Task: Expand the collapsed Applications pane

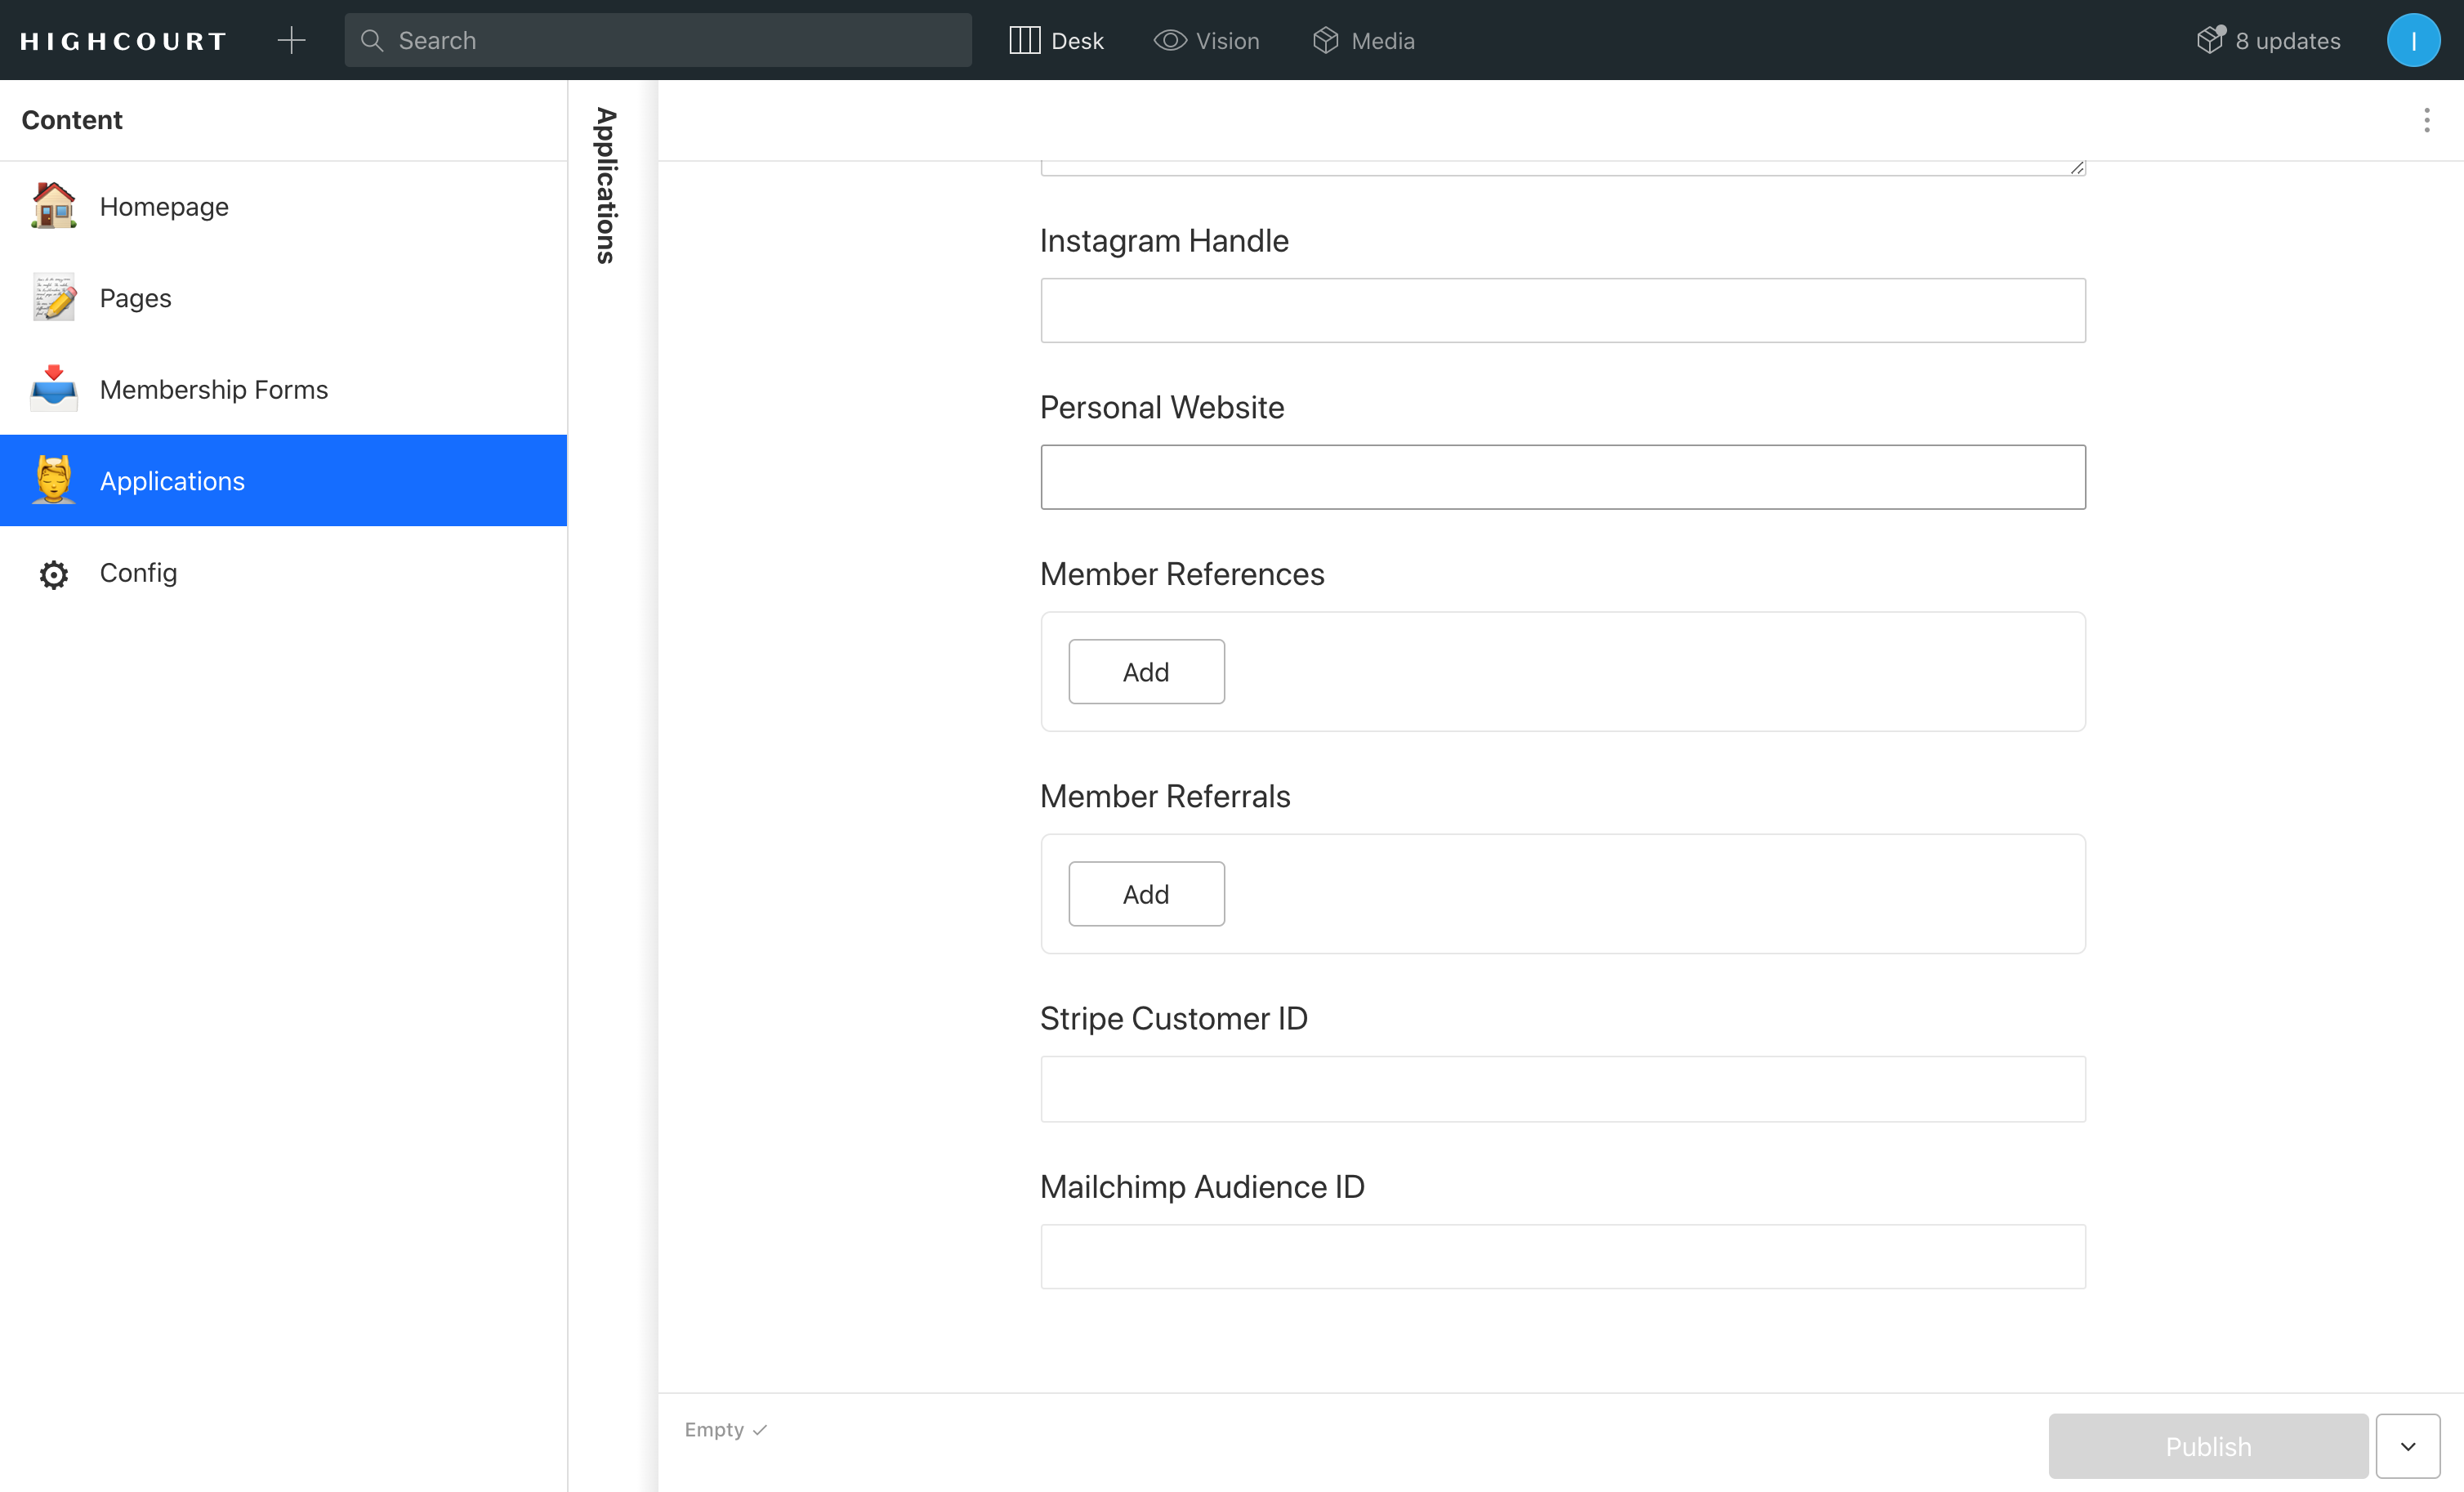Action: click(x=606, y=186)
